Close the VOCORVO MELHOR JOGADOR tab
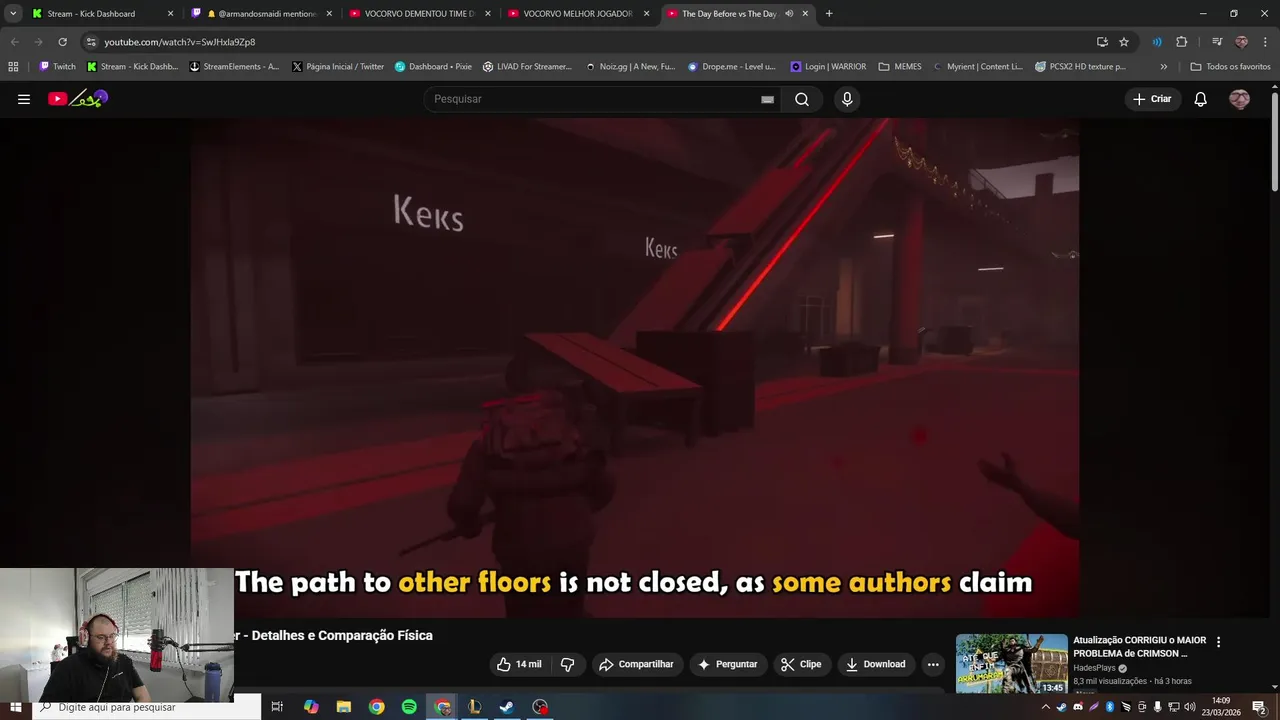This screenshot has height=720, width=1280. (647, 14)
